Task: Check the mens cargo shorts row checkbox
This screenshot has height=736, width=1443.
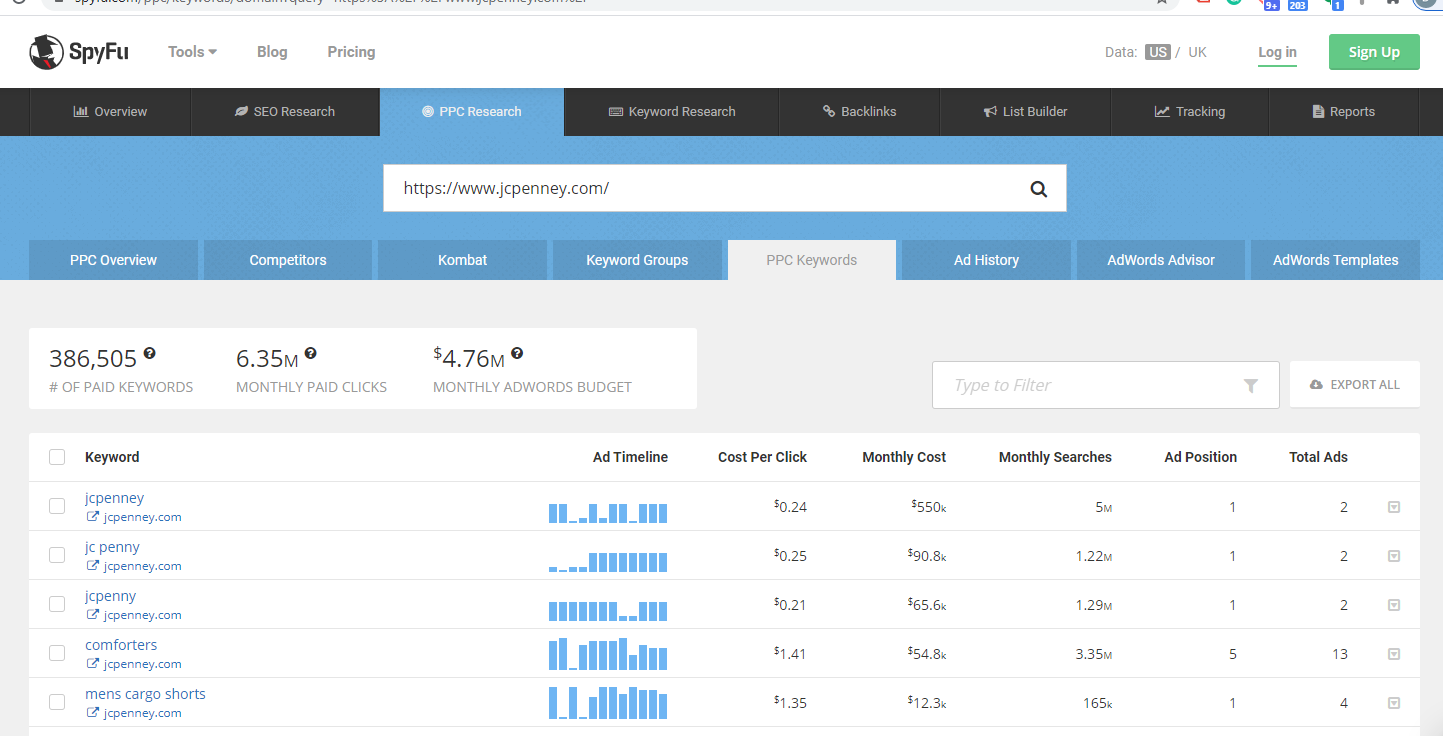Action: [x=57, y=702]
